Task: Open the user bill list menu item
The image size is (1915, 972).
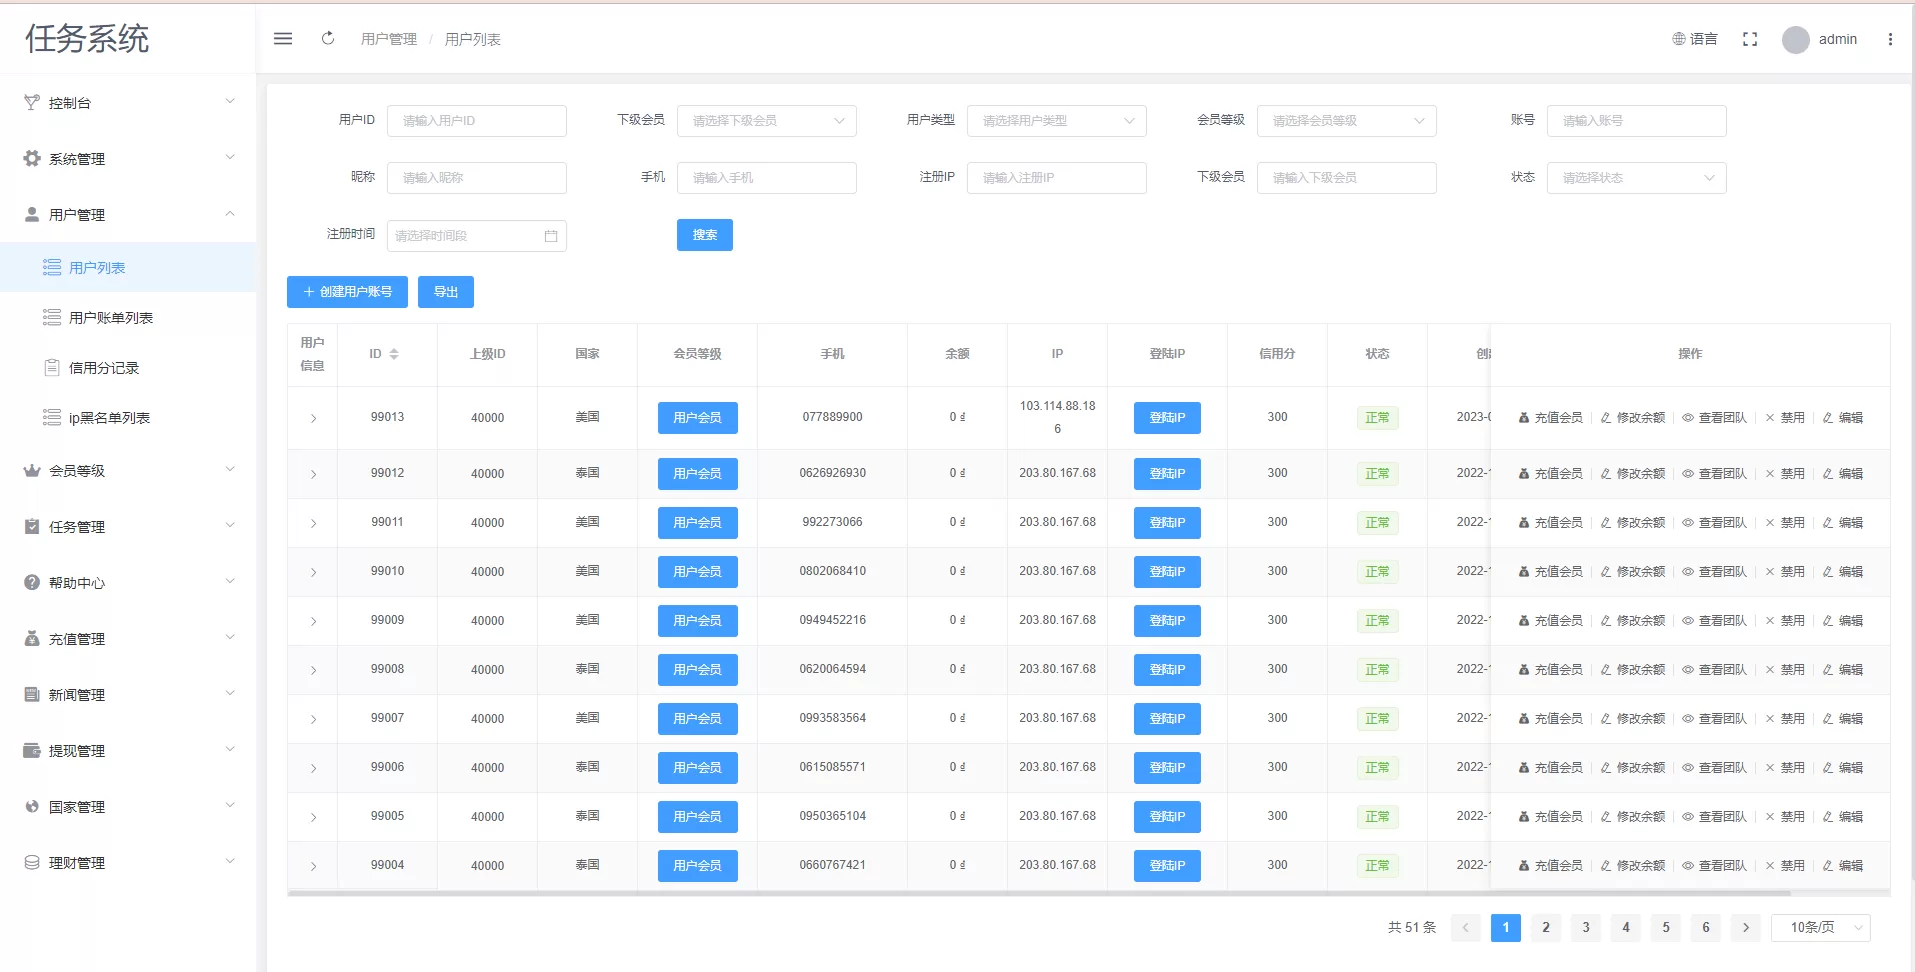Action: [x=110, y=318]
